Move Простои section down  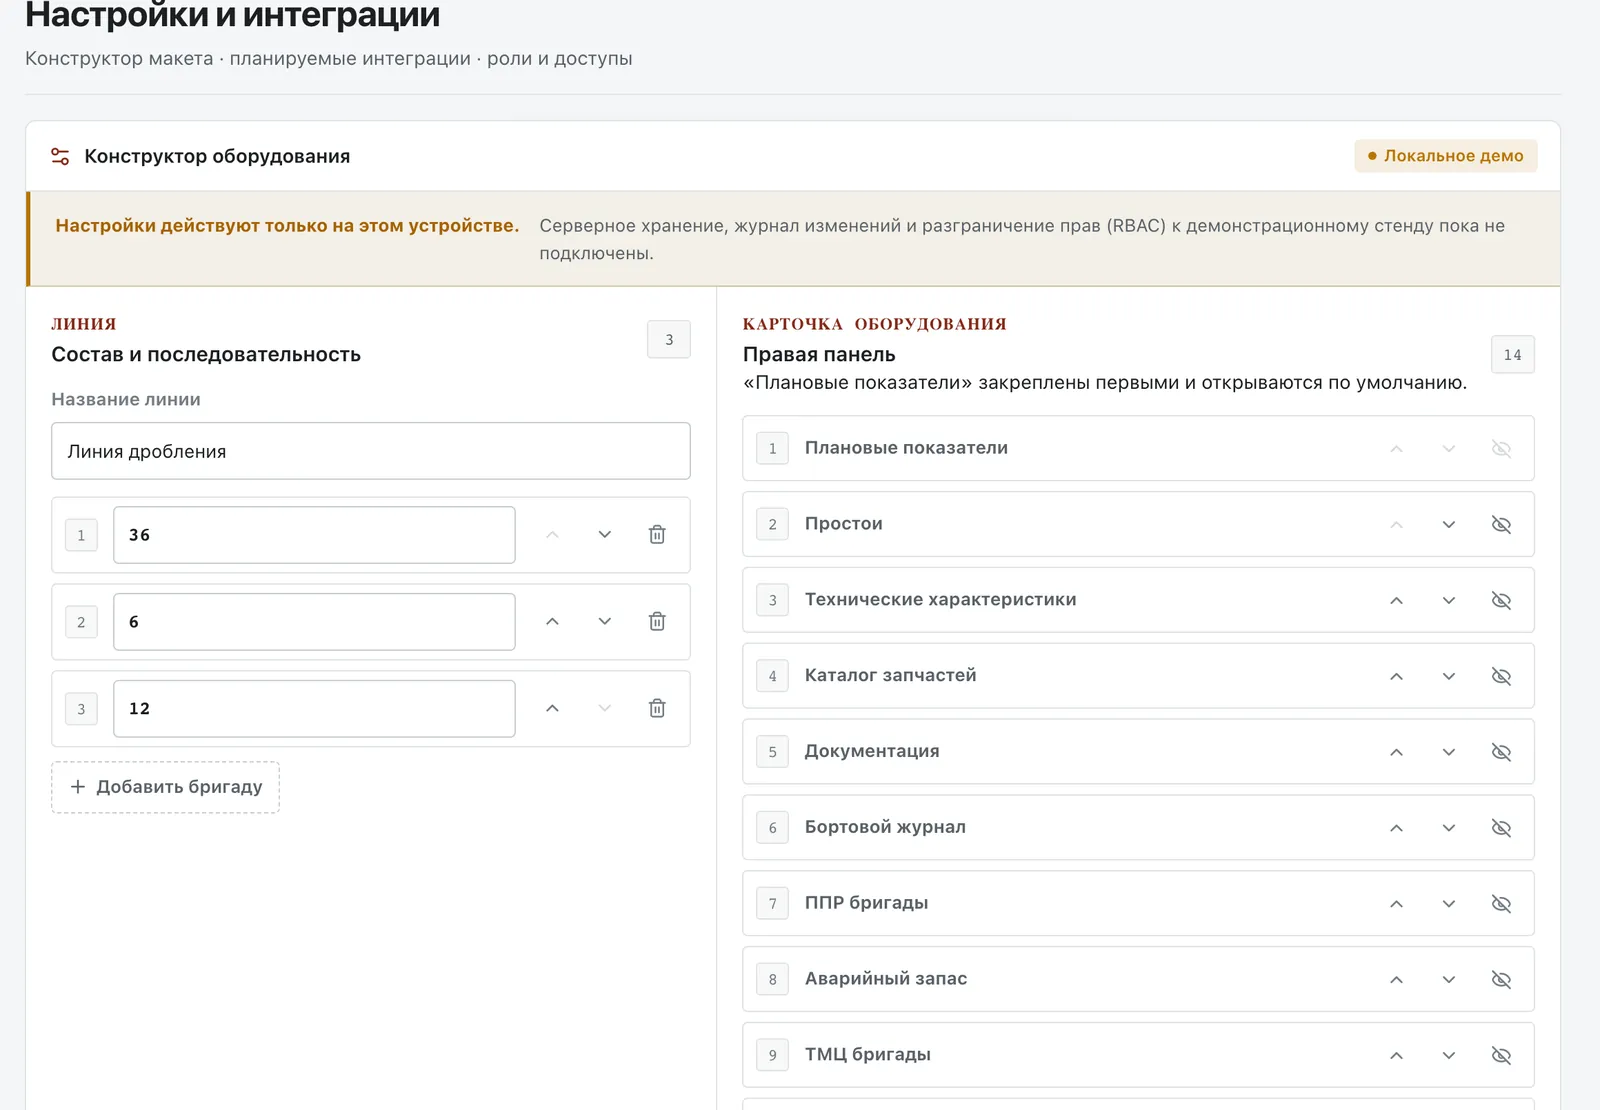click(x=1449, y=525)
